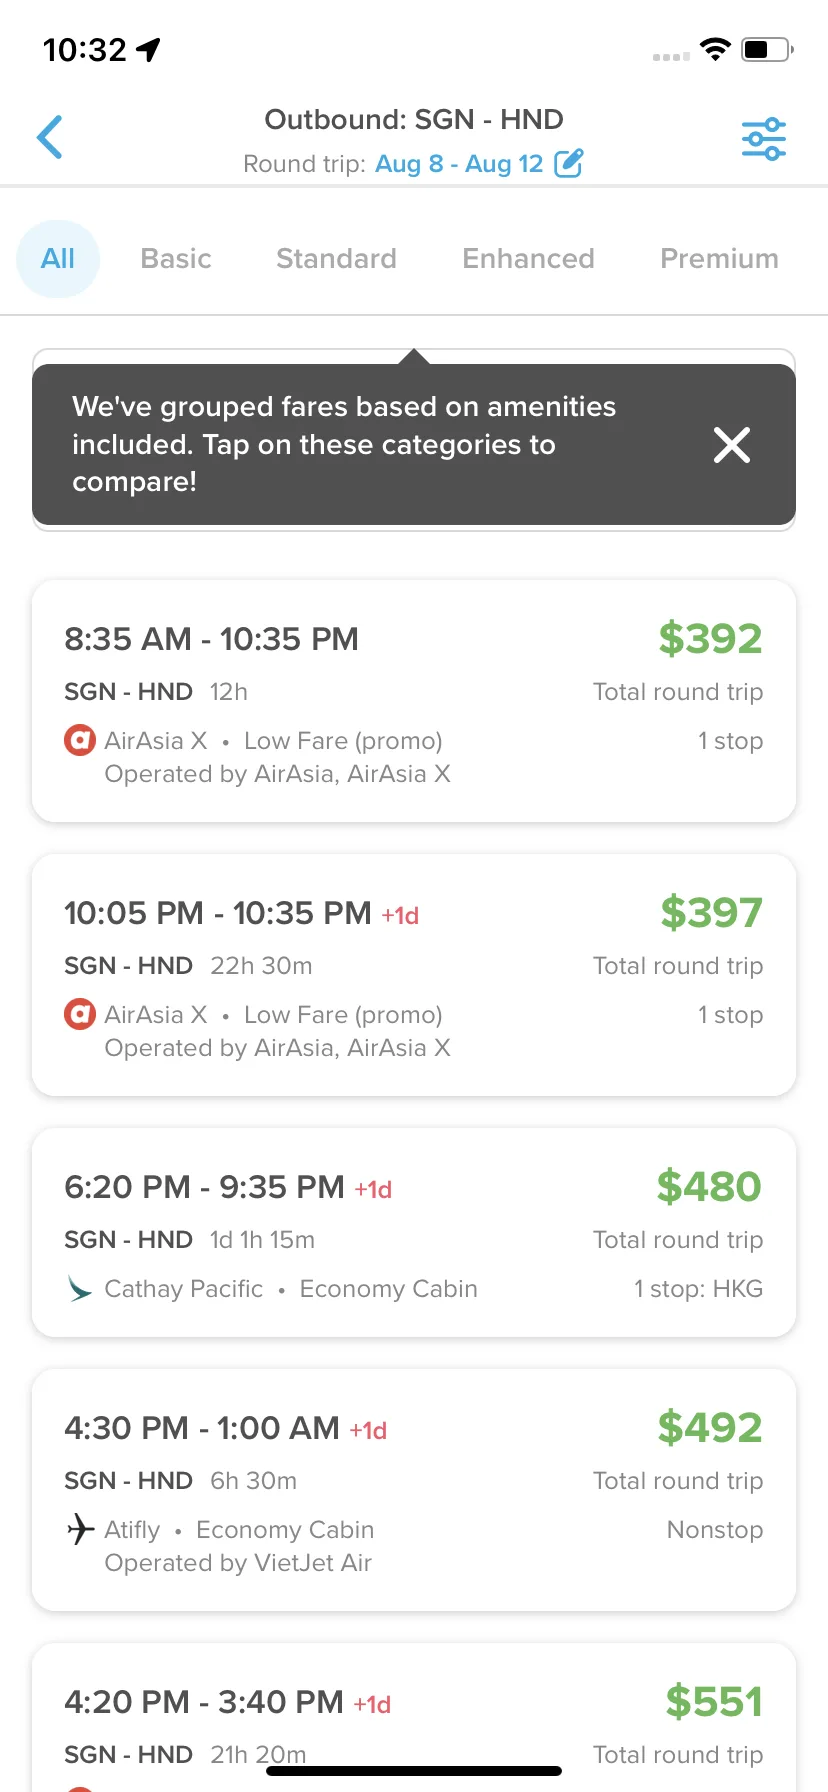Select the All fares tab
Viewport: 828px width, 1792px height.
pos(58,259)
